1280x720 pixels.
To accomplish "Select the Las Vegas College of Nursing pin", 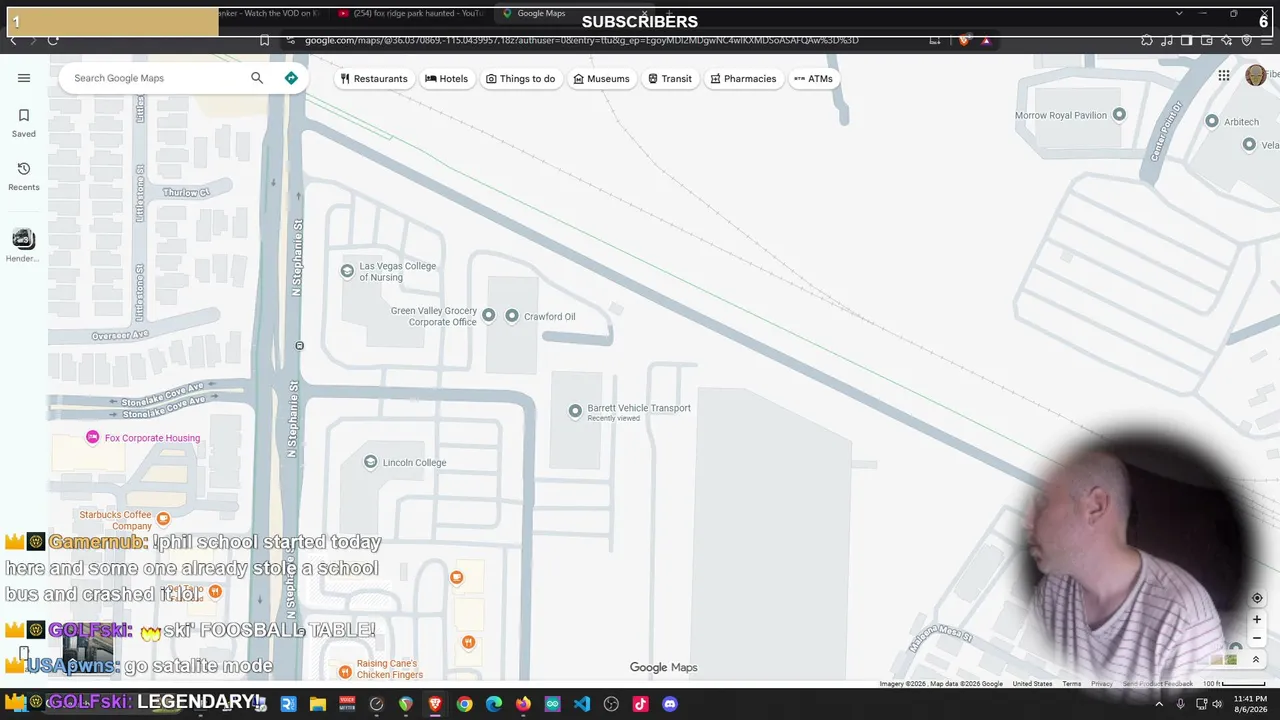I will (347, 271).
